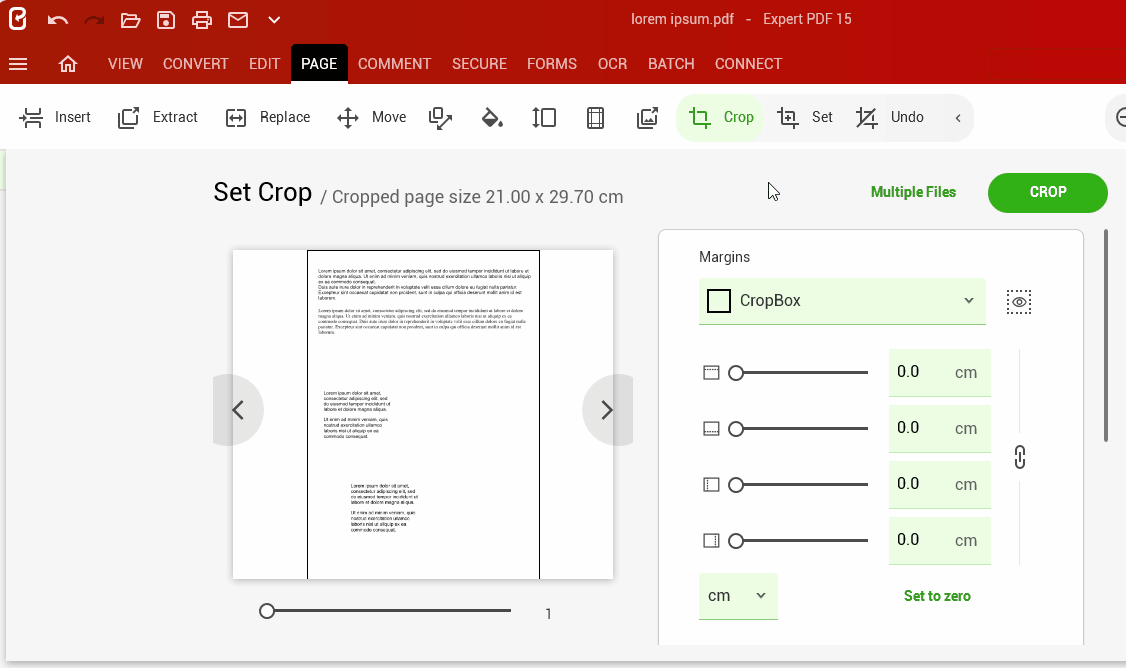The height and width of the screenshot is (668, 1126).
Task: Click the bottom margin icon
Action: pos(711,429)
